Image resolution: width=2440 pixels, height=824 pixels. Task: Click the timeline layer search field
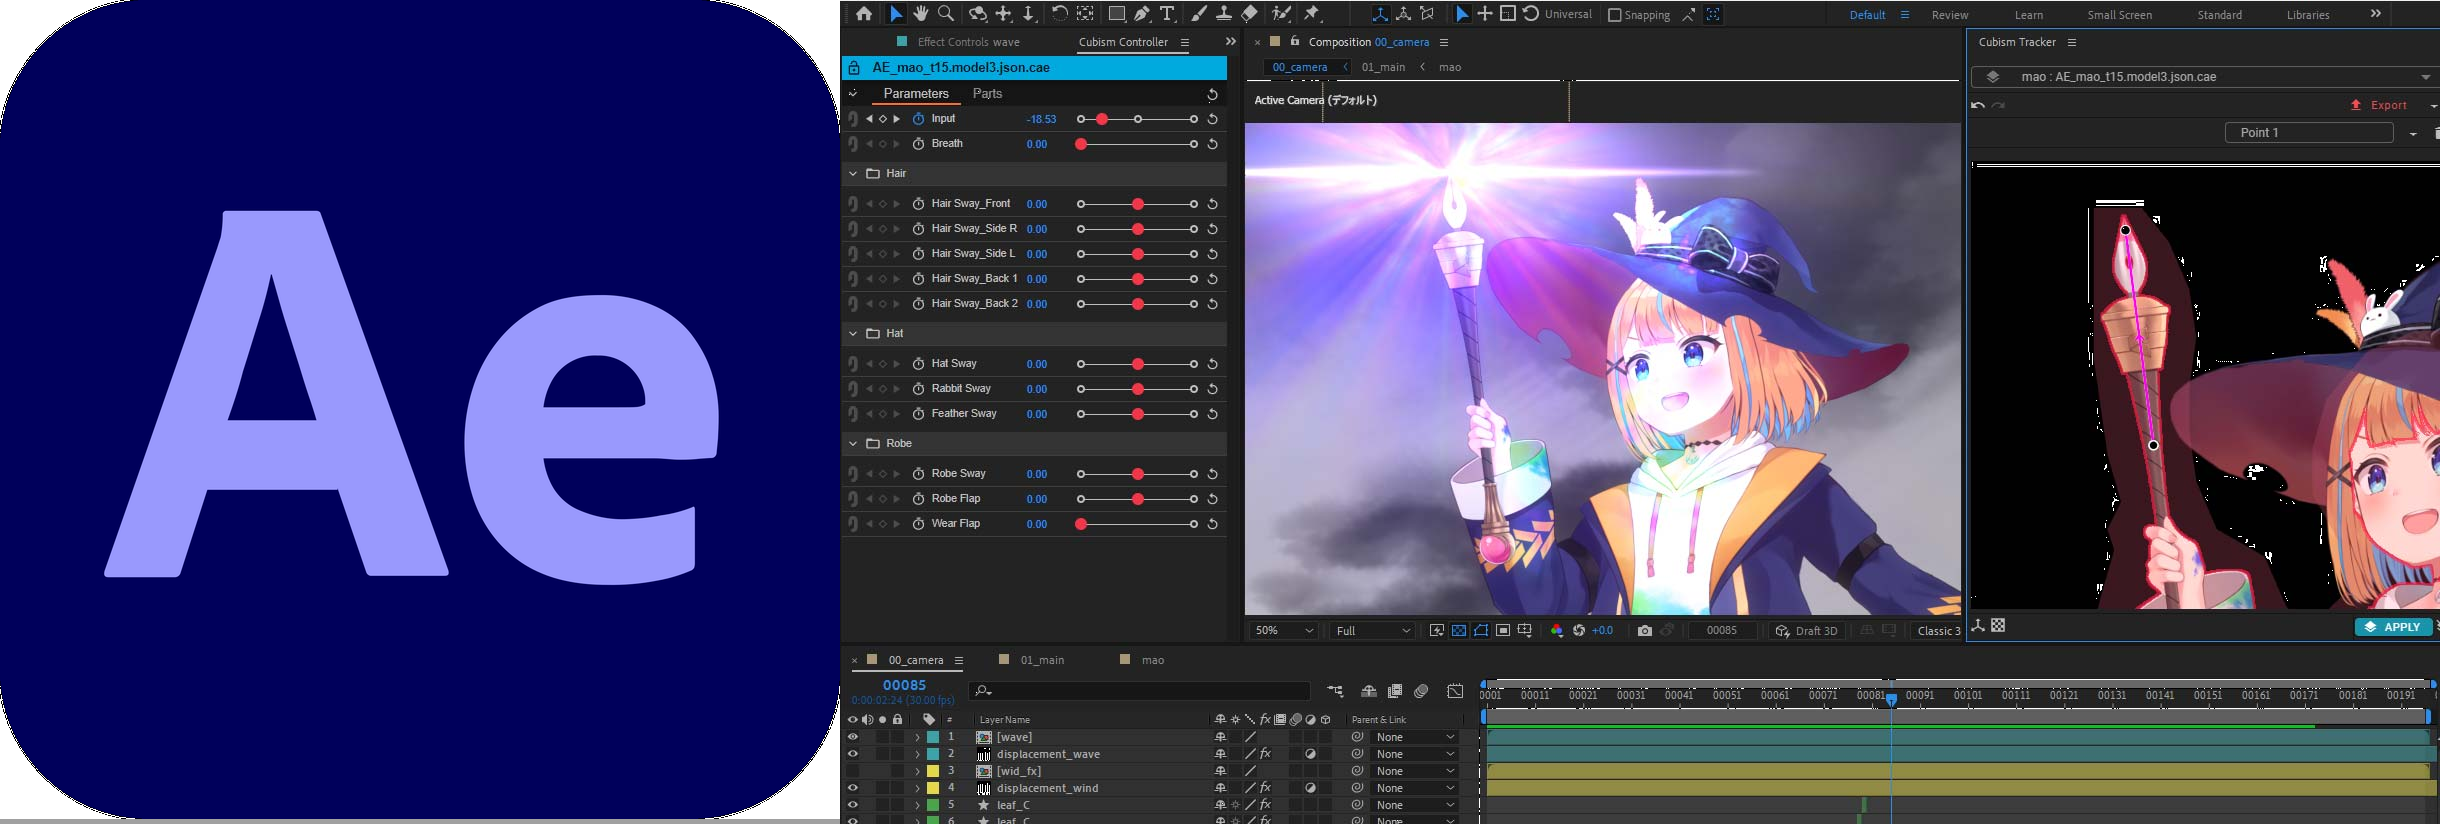click(x=1139, y=691)
